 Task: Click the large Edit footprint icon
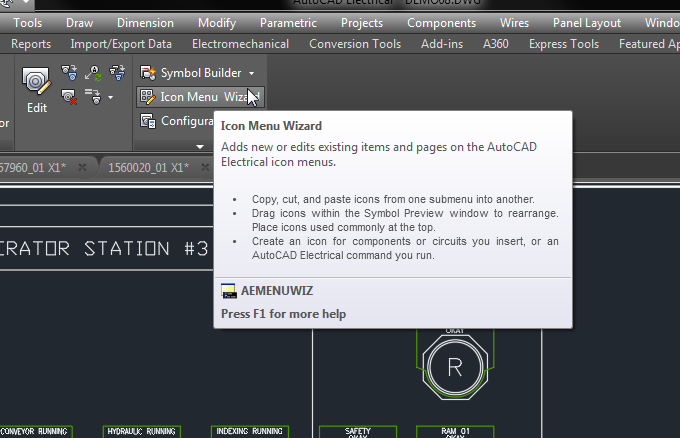[x=36, y=81]
